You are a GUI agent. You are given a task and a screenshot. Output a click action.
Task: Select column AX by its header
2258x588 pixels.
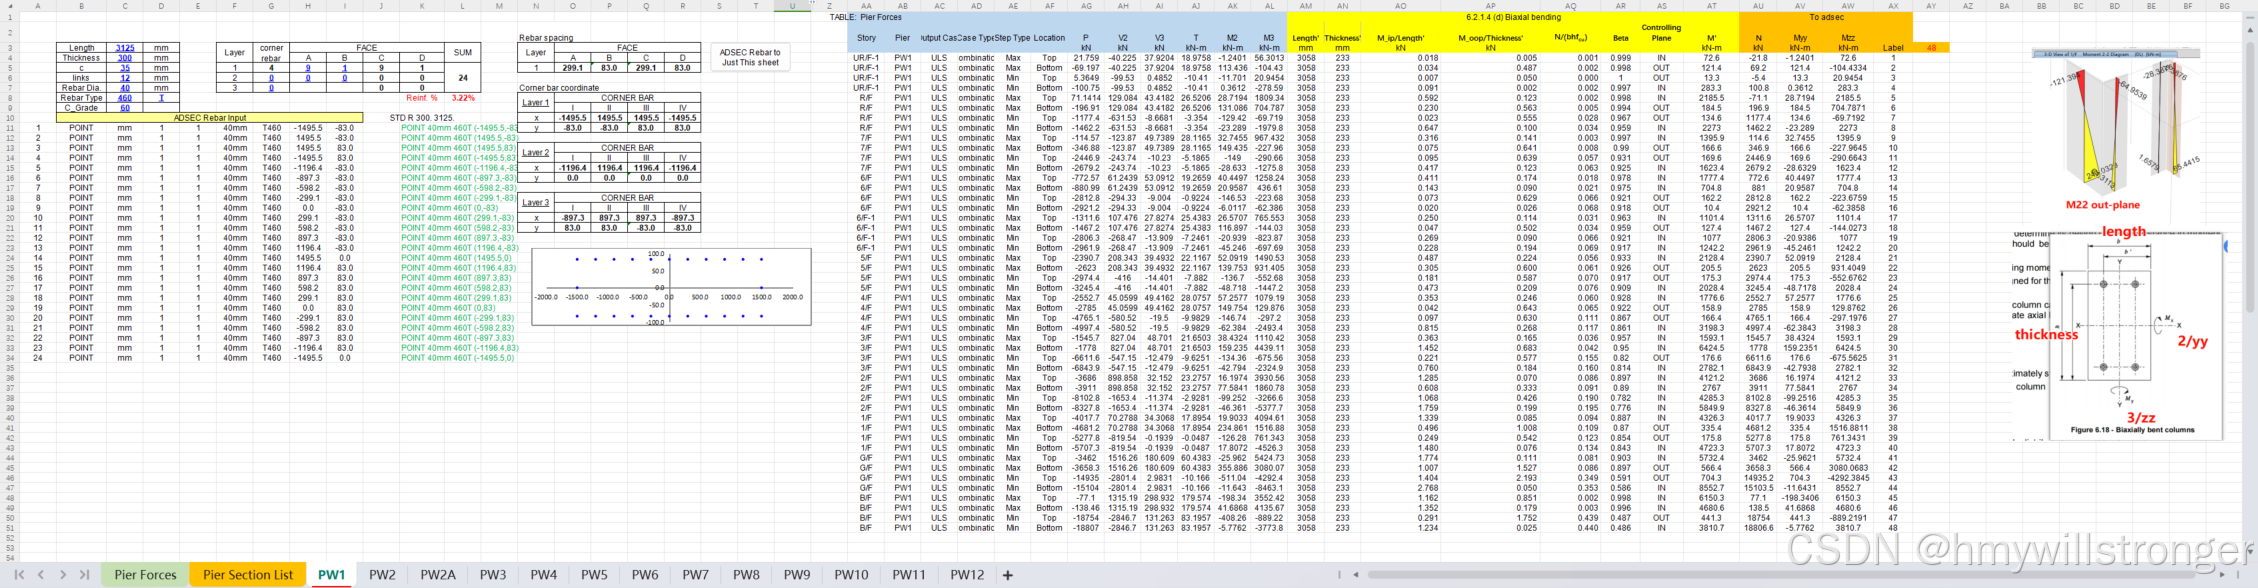(1893, 6)
